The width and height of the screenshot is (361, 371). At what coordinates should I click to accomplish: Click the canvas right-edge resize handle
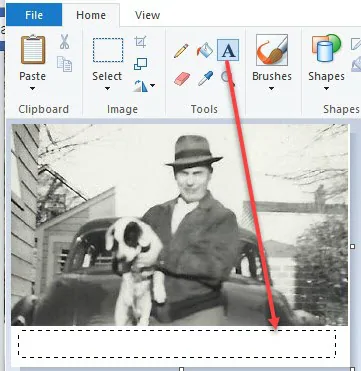[353, 246]
